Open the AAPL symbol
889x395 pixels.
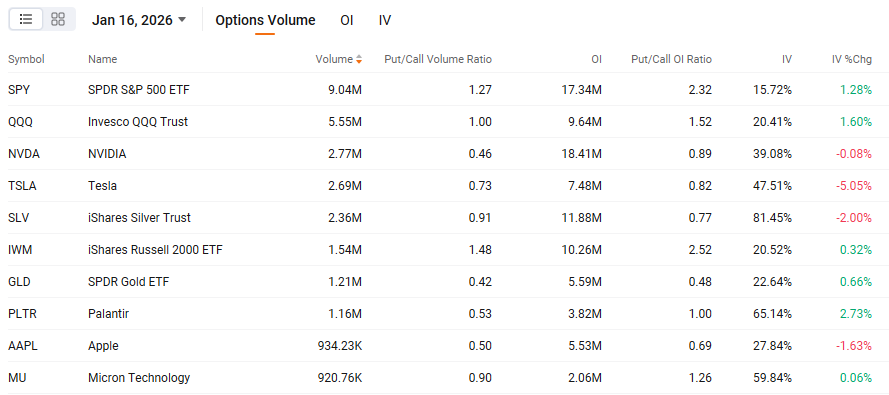pyautogui.click(x=23, y=346)
